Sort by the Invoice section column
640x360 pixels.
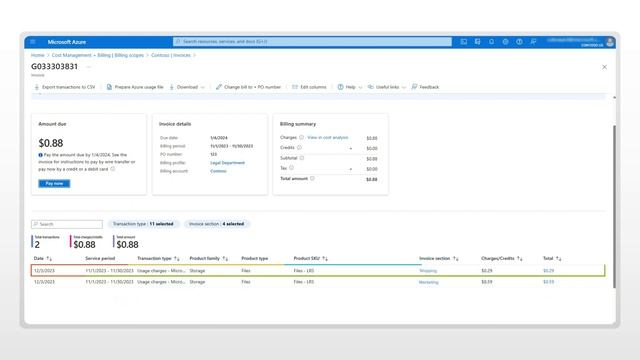(x=439, y=258)
